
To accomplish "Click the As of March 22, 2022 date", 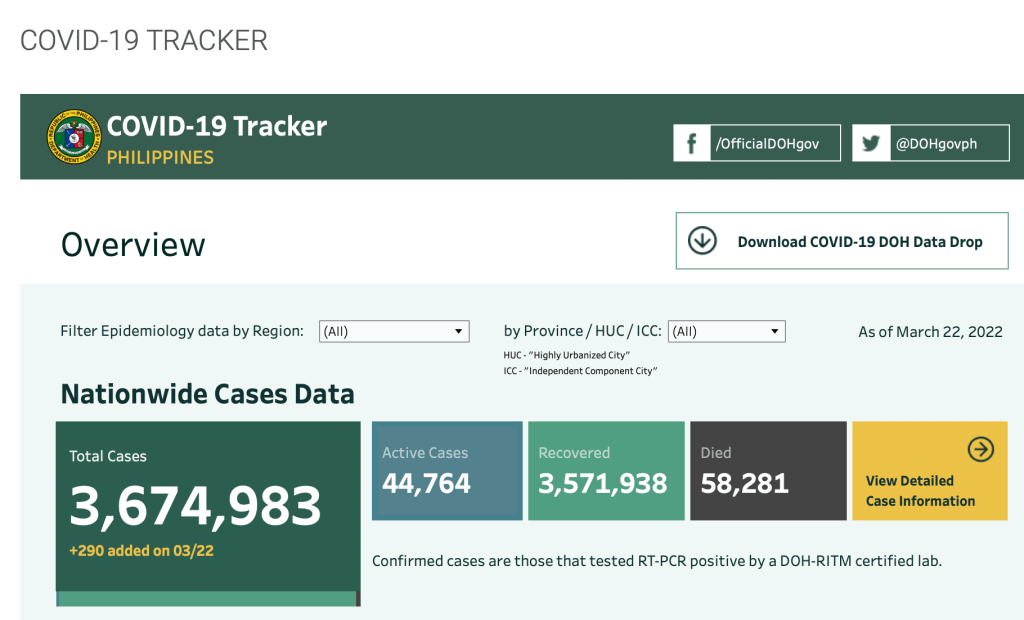I will pos(930,332).
